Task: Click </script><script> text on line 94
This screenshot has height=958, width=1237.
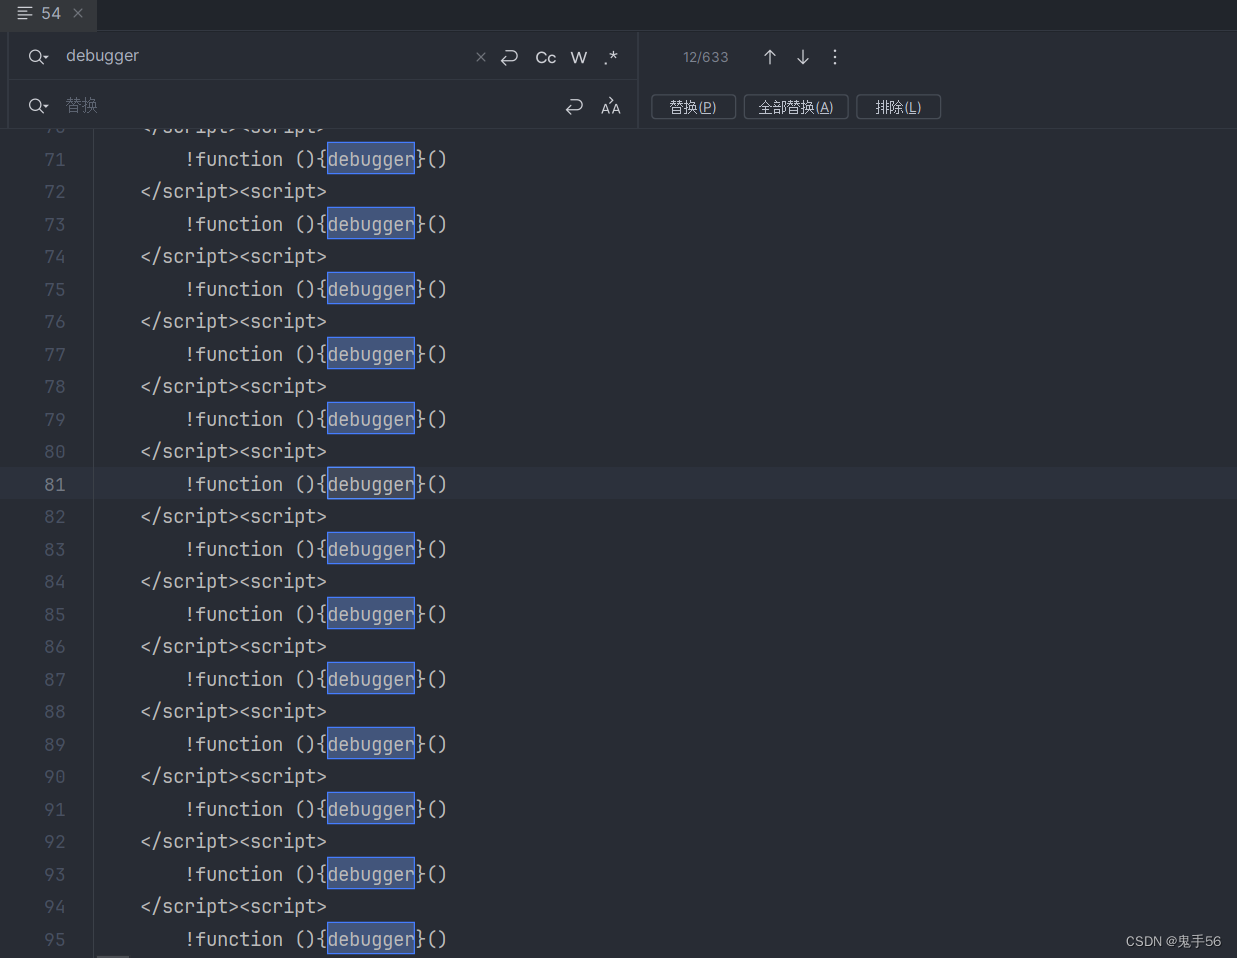Action: [234, 907]
